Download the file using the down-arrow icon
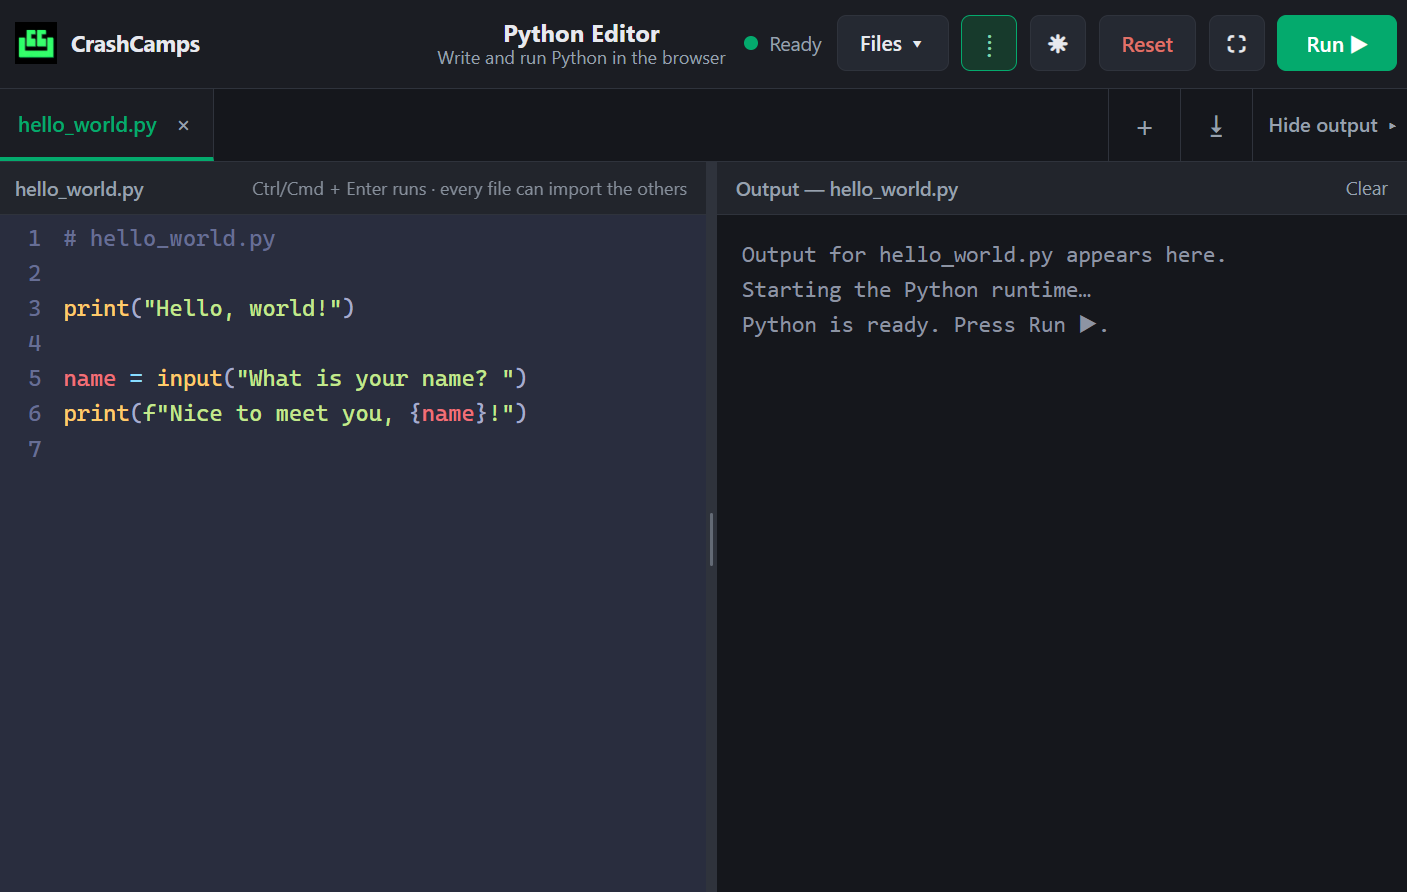 tap(1217, 126)
